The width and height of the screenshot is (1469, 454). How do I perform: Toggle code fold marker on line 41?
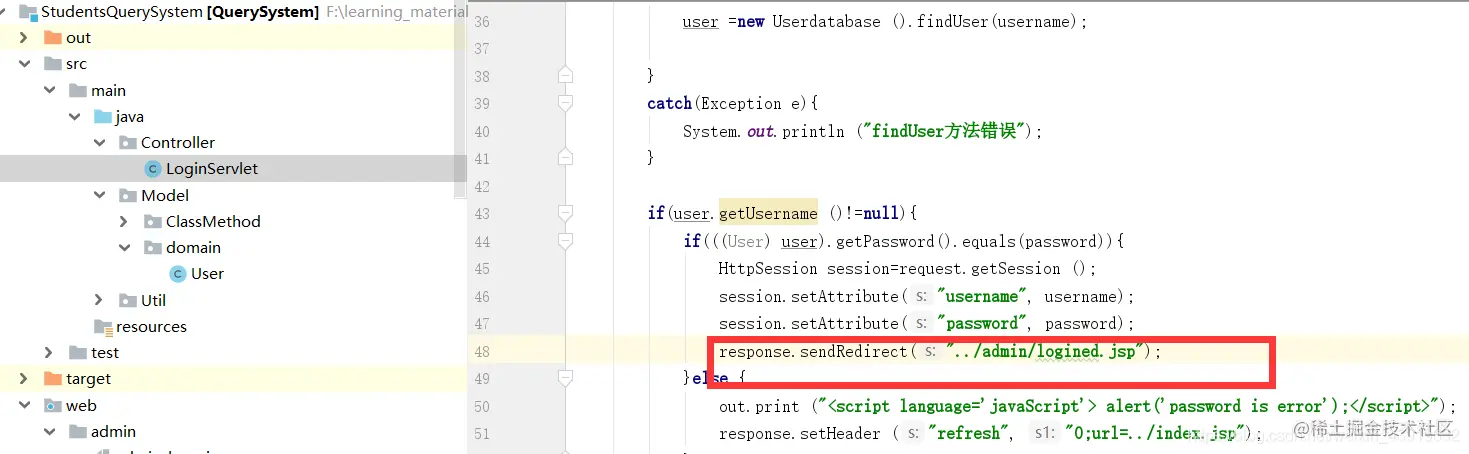click(566, 157)
